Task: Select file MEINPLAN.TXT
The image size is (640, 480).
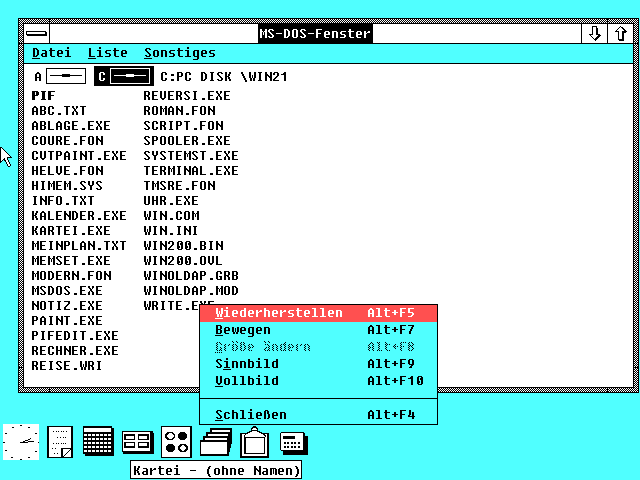Action: pos(79,246)
